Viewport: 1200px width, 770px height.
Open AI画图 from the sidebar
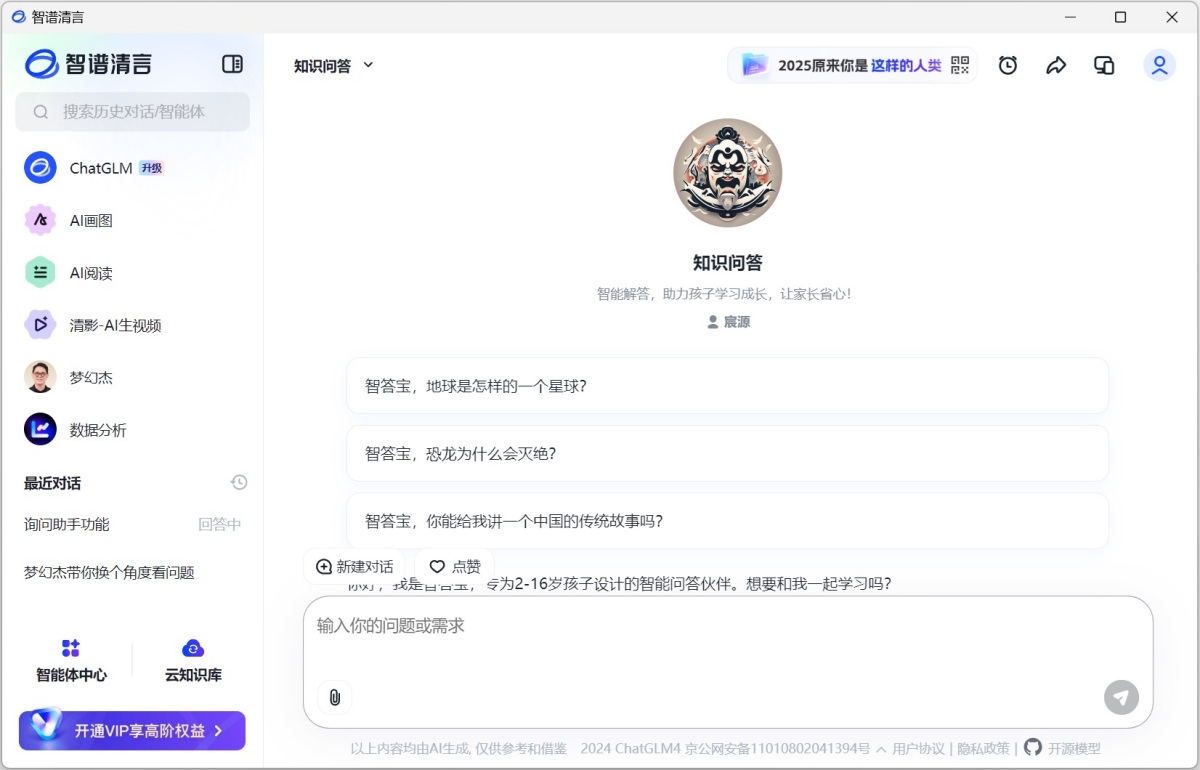point(90,221)
